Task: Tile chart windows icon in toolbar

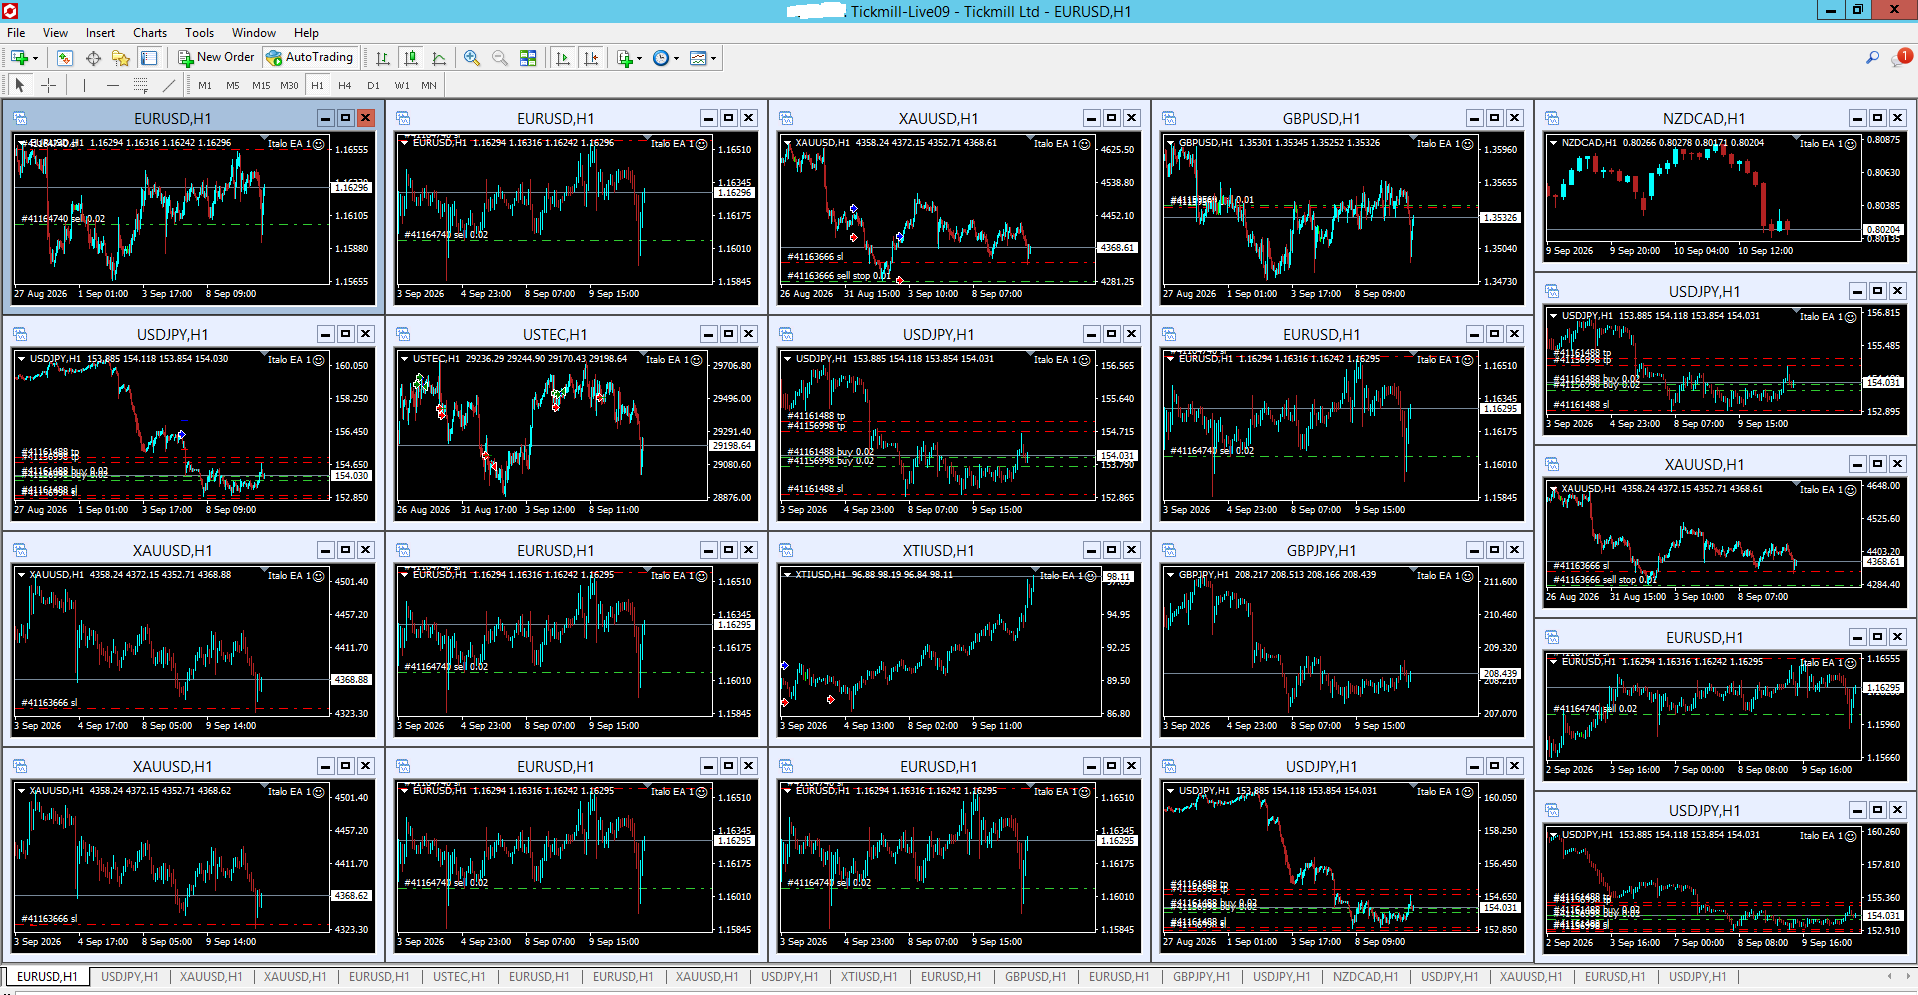Action: [528, 58]
